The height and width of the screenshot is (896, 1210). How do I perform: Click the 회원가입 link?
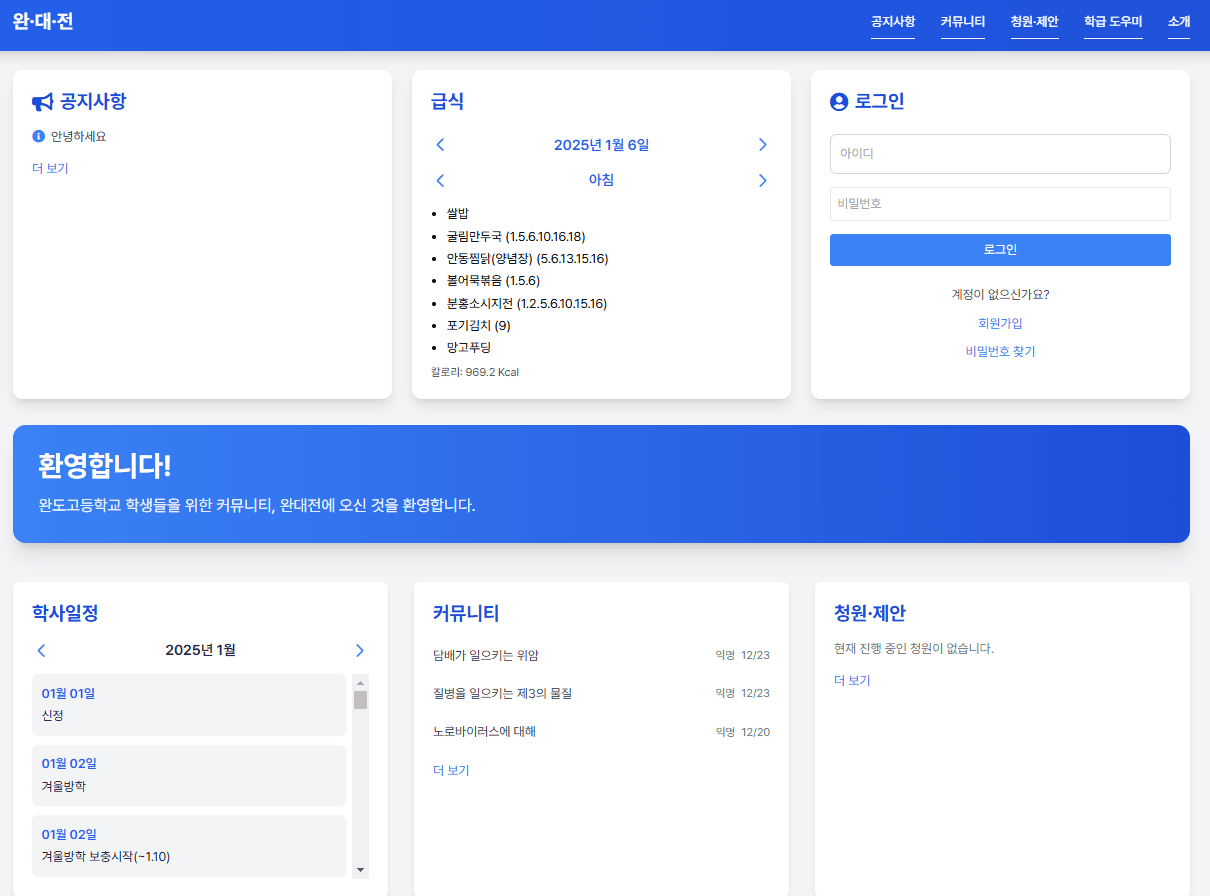(1000, 323)
